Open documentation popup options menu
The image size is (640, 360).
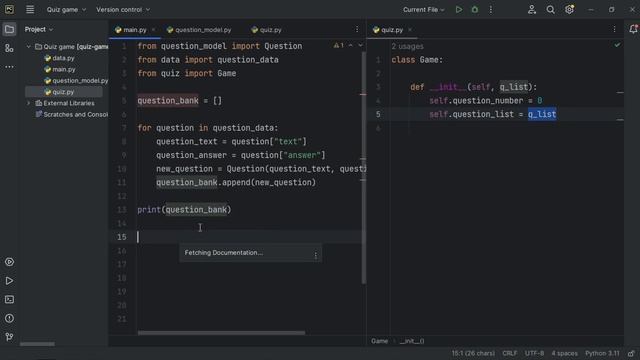click(316, 256)
